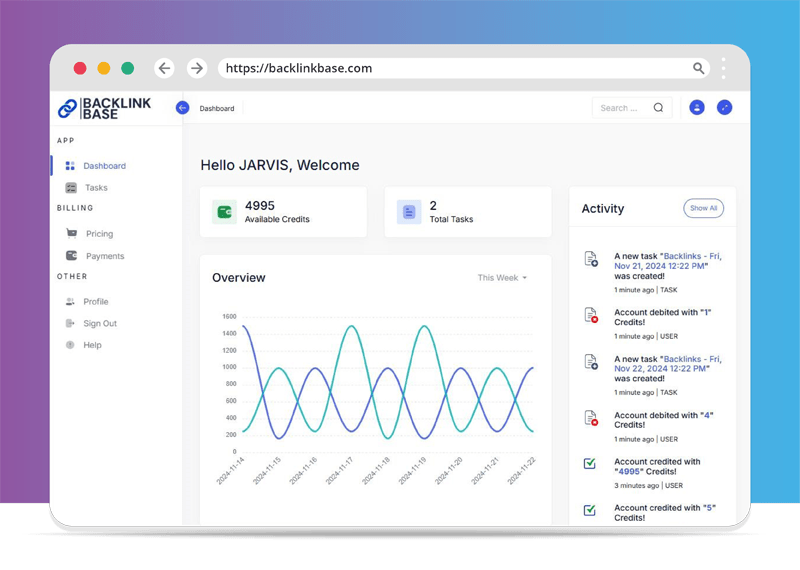
Task: Go to Tasks in the sidebar
Action: [96, 188]
